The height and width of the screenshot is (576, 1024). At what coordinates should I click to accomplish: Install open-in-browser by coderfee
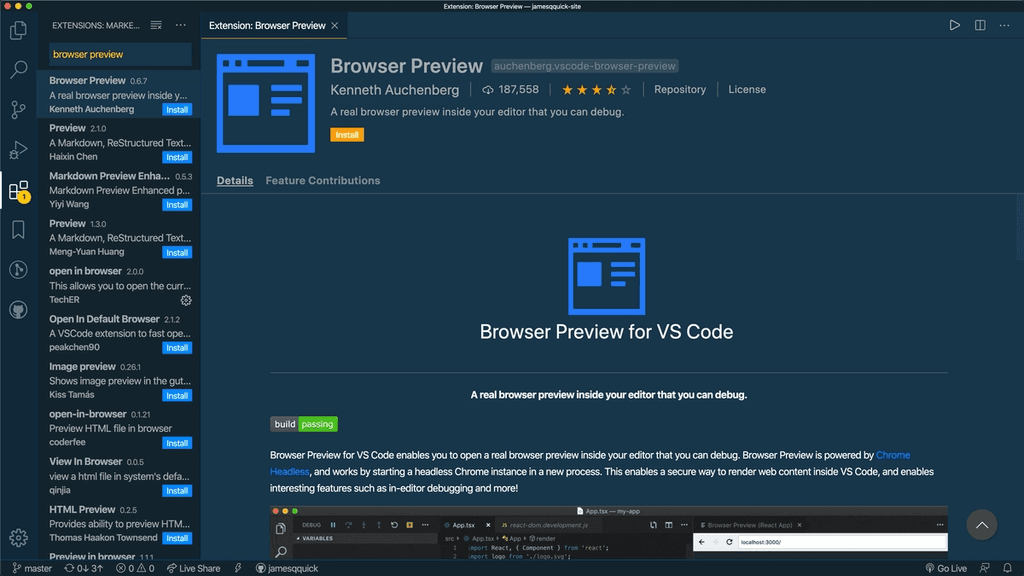tap(177, 443)
